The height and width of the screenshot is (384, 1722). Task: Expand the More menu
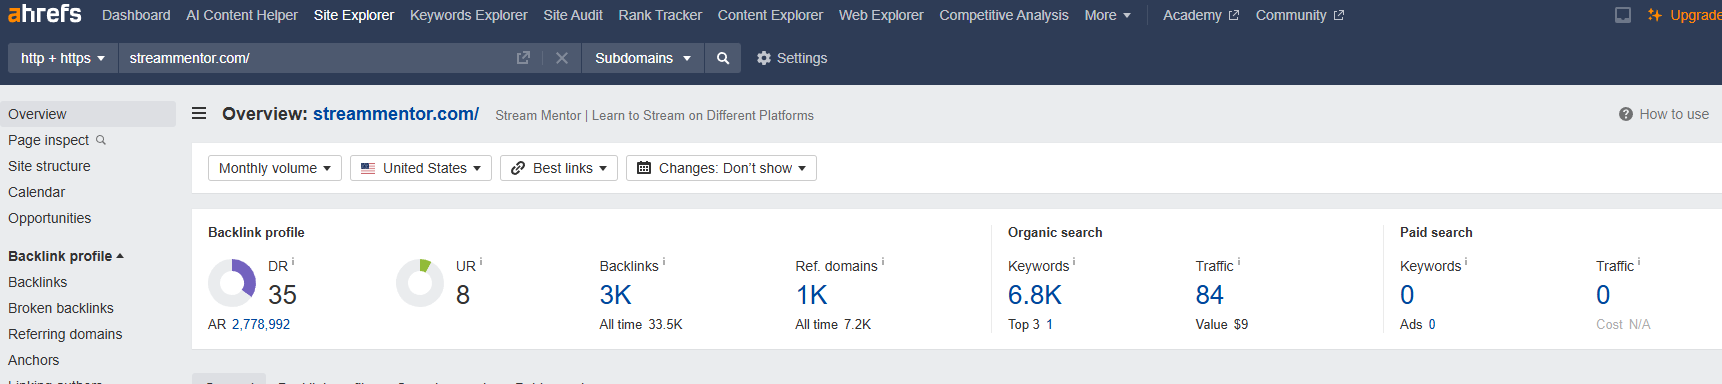tap(1108, 15)
